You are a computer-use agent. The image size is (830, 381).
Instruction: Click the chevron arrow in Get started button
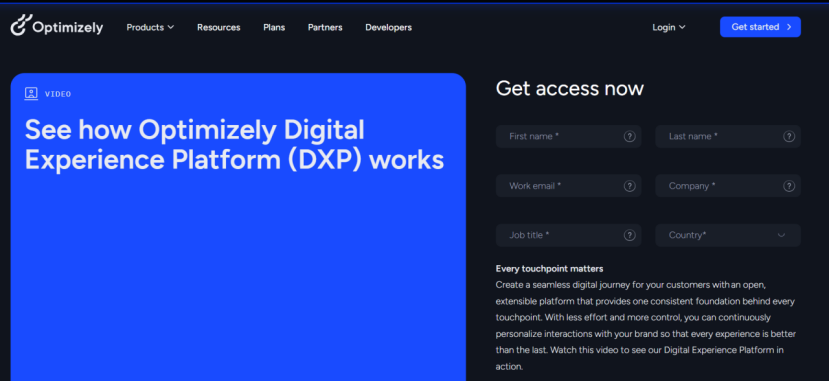point(789,27)
